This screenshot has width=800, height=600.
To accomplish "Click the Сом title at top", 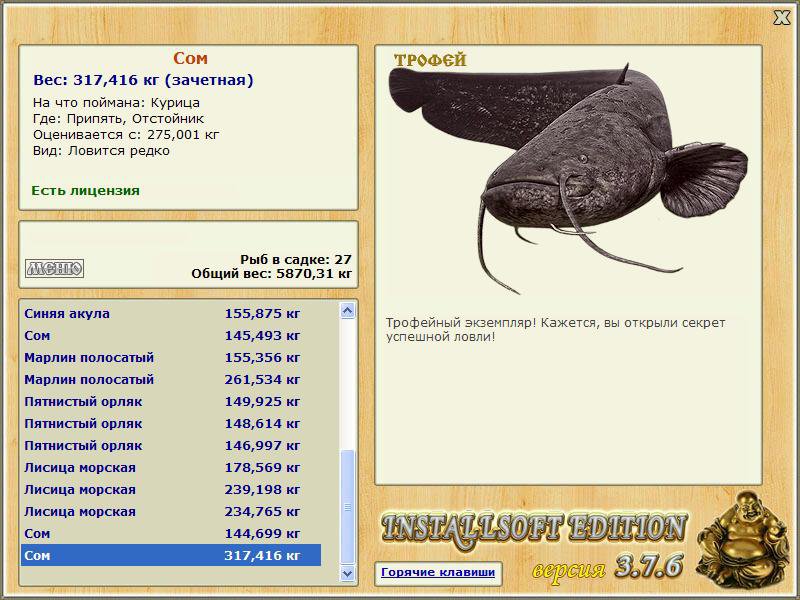I will pos(190,58).
